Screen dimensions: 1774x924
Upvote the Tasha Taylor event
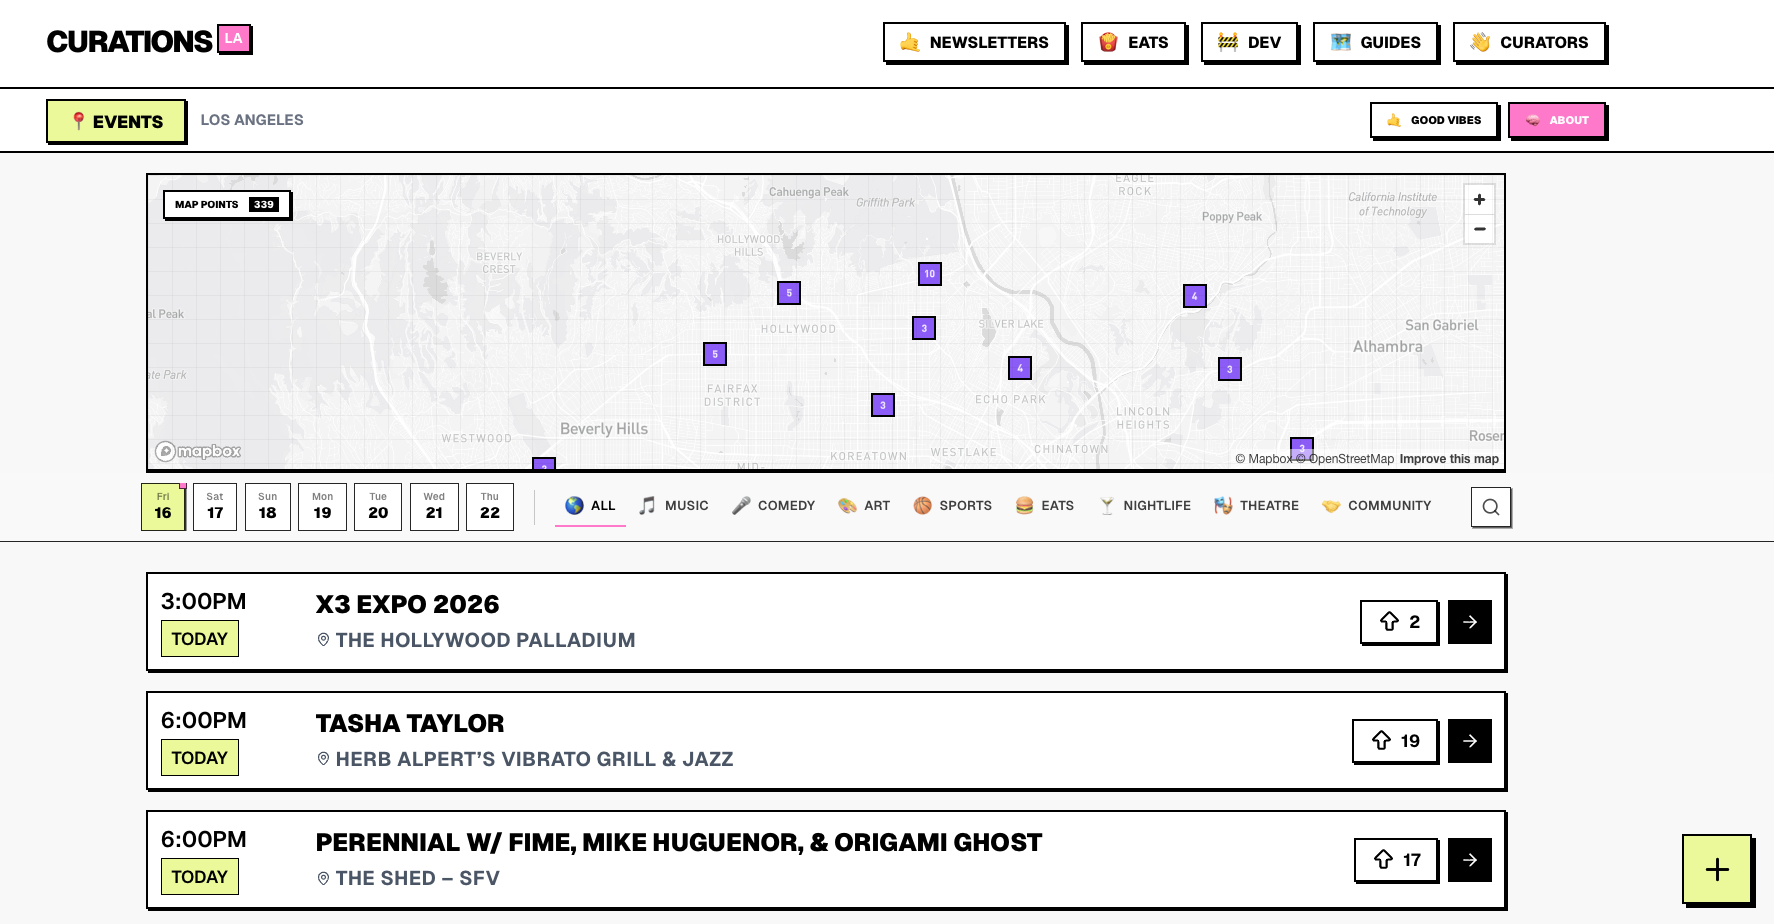pos(1395,741)
